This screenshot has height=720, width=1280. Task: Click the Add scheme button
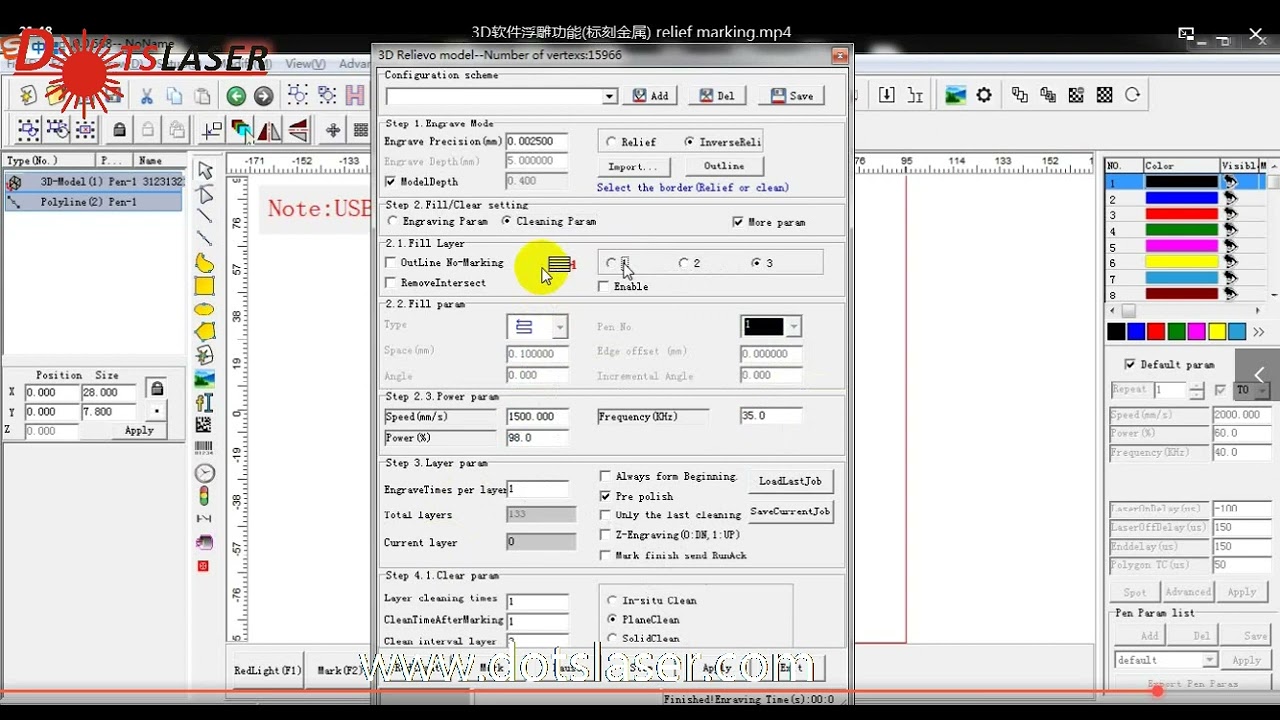[650, 96]
